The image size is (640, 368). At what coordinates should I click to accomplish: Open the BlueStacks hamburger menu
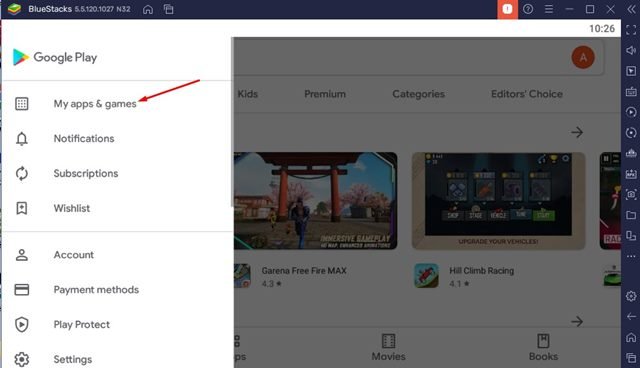pyautogui.click(x=549, y=9)
